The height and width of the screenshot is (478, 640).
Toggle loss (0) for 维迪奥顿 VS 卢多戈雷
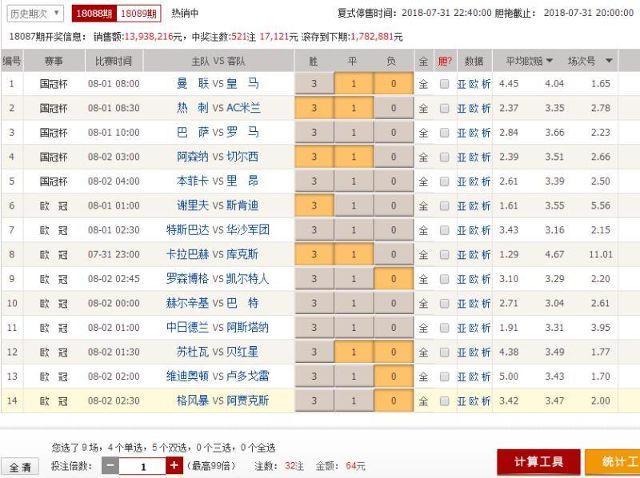click(393, 376)
